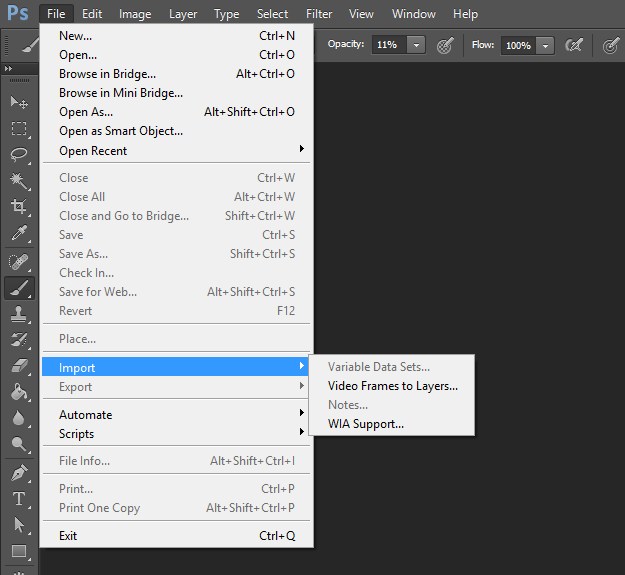Select the Horizontal Type tool
The image size is (625, 575).
pos(19,499)
